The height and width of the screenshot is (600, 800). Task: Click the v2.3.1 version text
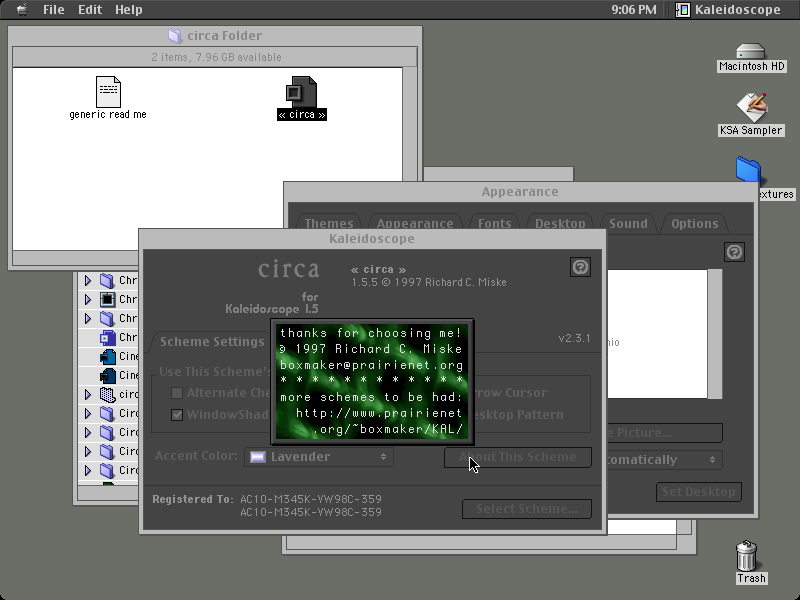[x=574, y=338]
